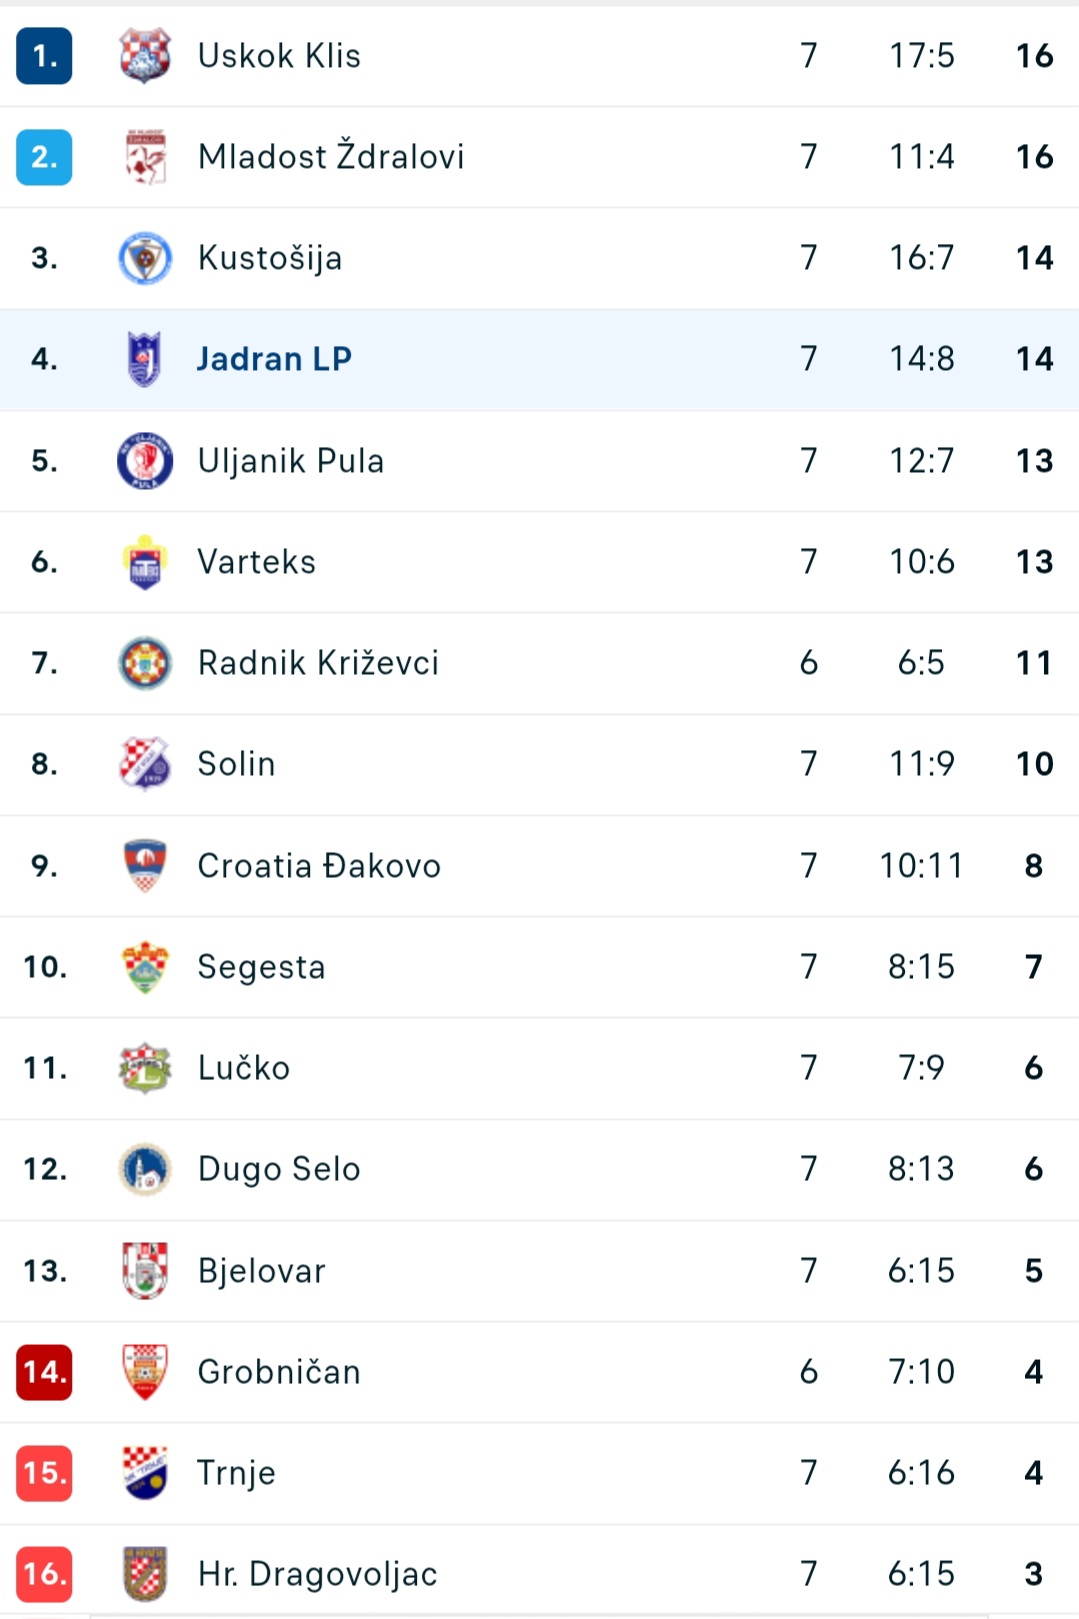The height and width of the screenshot is (1619, 1079).
Task: Click the Uskok Klis club crest
Action: coord(145,56)
